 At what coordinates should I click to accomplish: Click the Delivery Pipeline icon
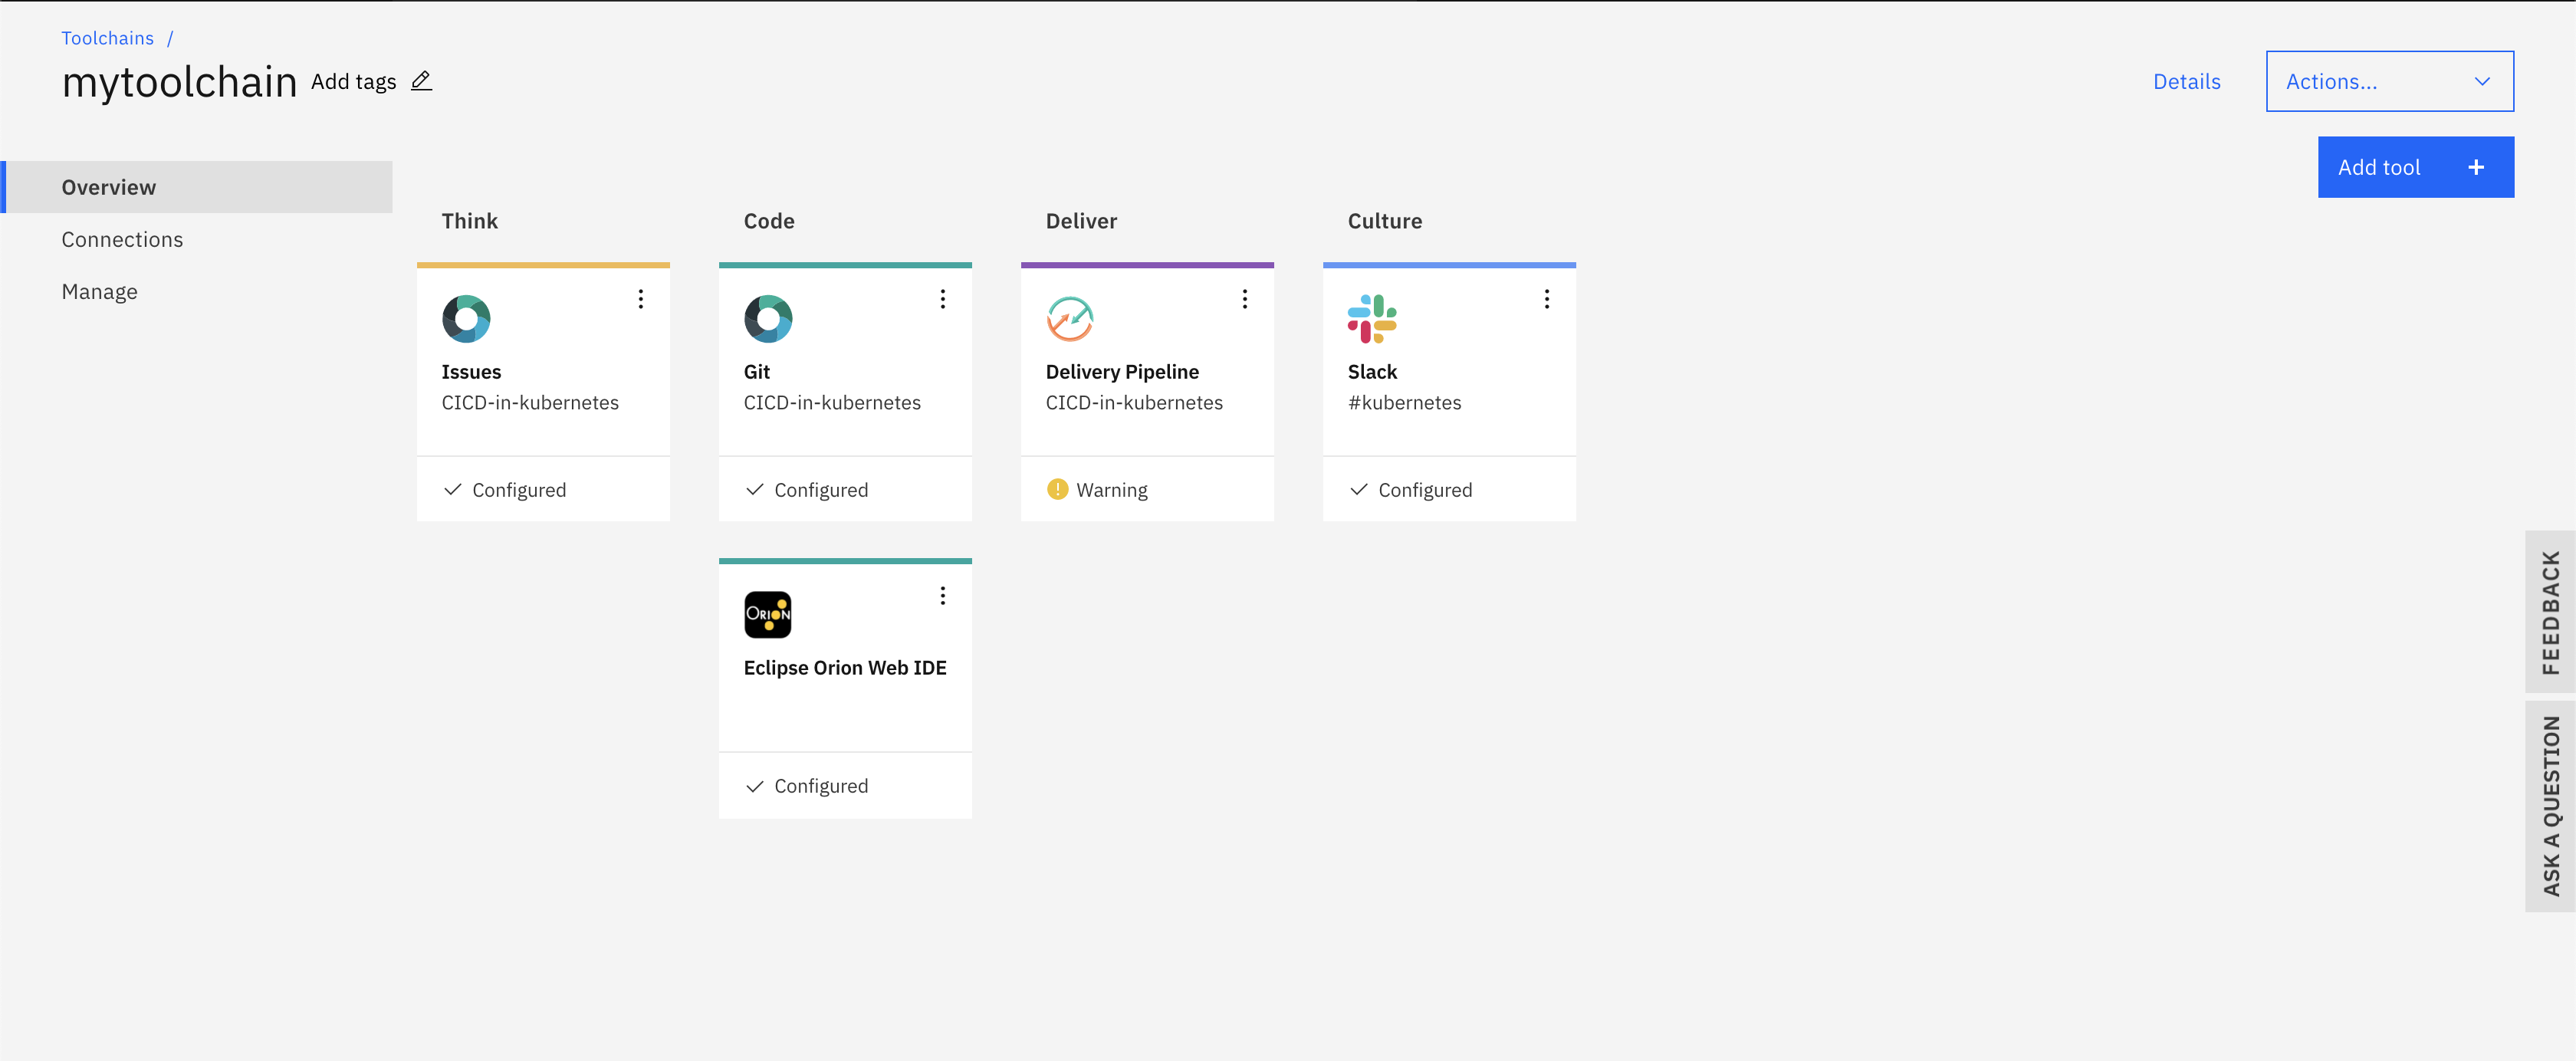1069,317
